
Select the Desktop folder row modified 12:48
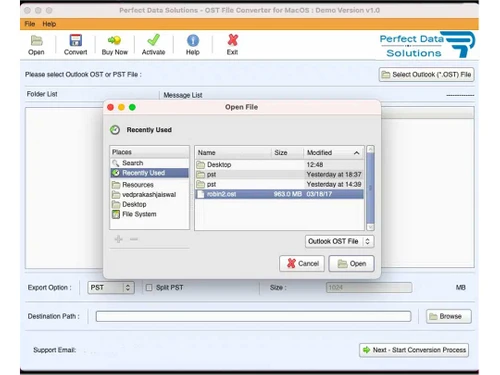tap(279, 165)
